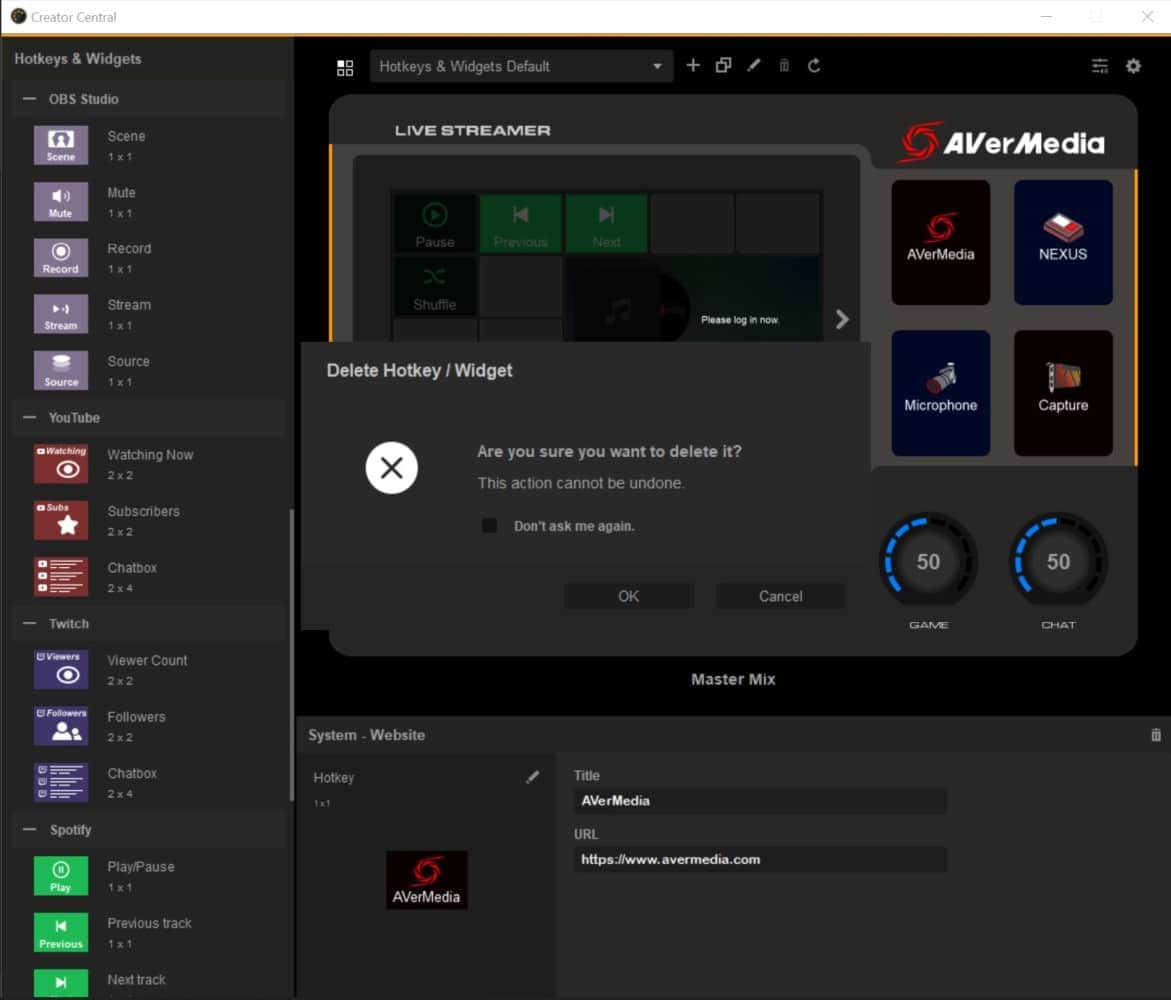The image size is (1171, 1000).
Task: Click the rename profile pencil icon
Action: pos(754,66)
